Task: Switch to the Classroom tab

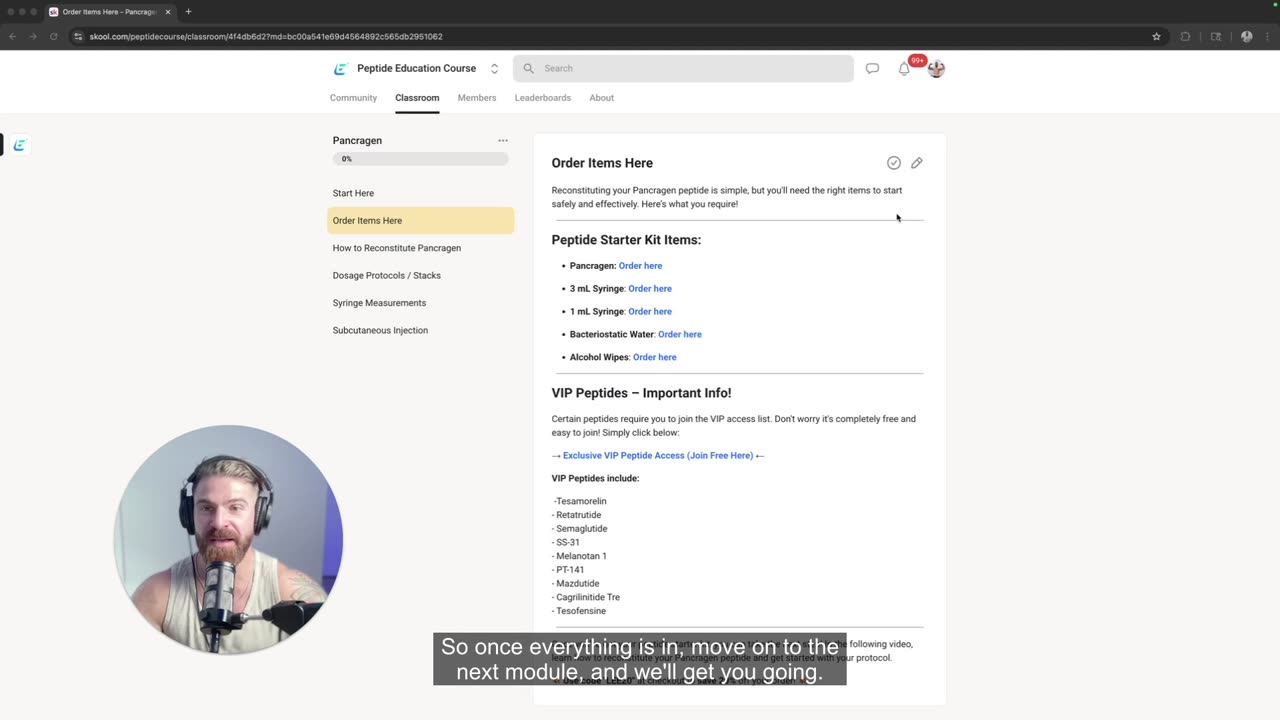Action: coord(417,98)
